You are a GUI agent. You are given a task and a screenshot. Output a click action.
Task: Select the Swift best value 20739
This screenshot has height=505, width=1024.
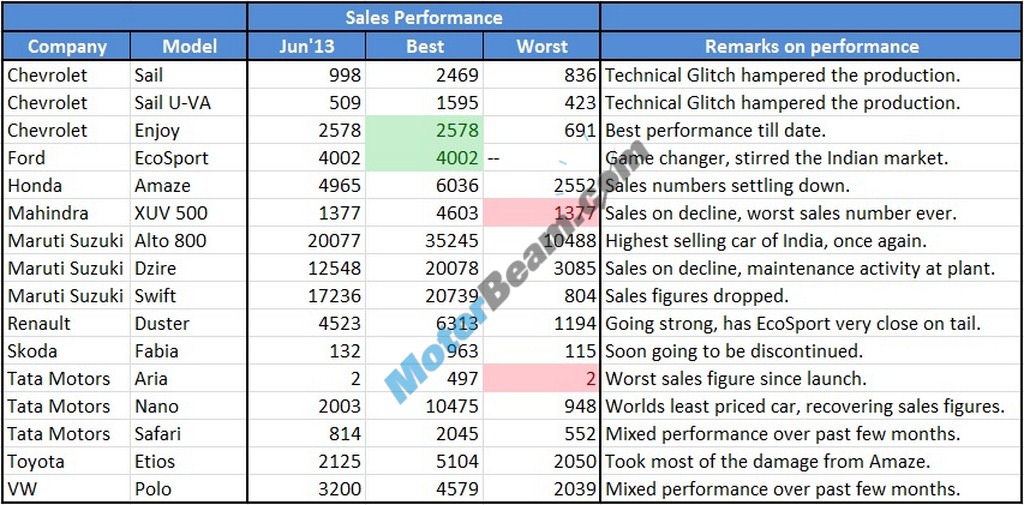[x=425, y=296]
